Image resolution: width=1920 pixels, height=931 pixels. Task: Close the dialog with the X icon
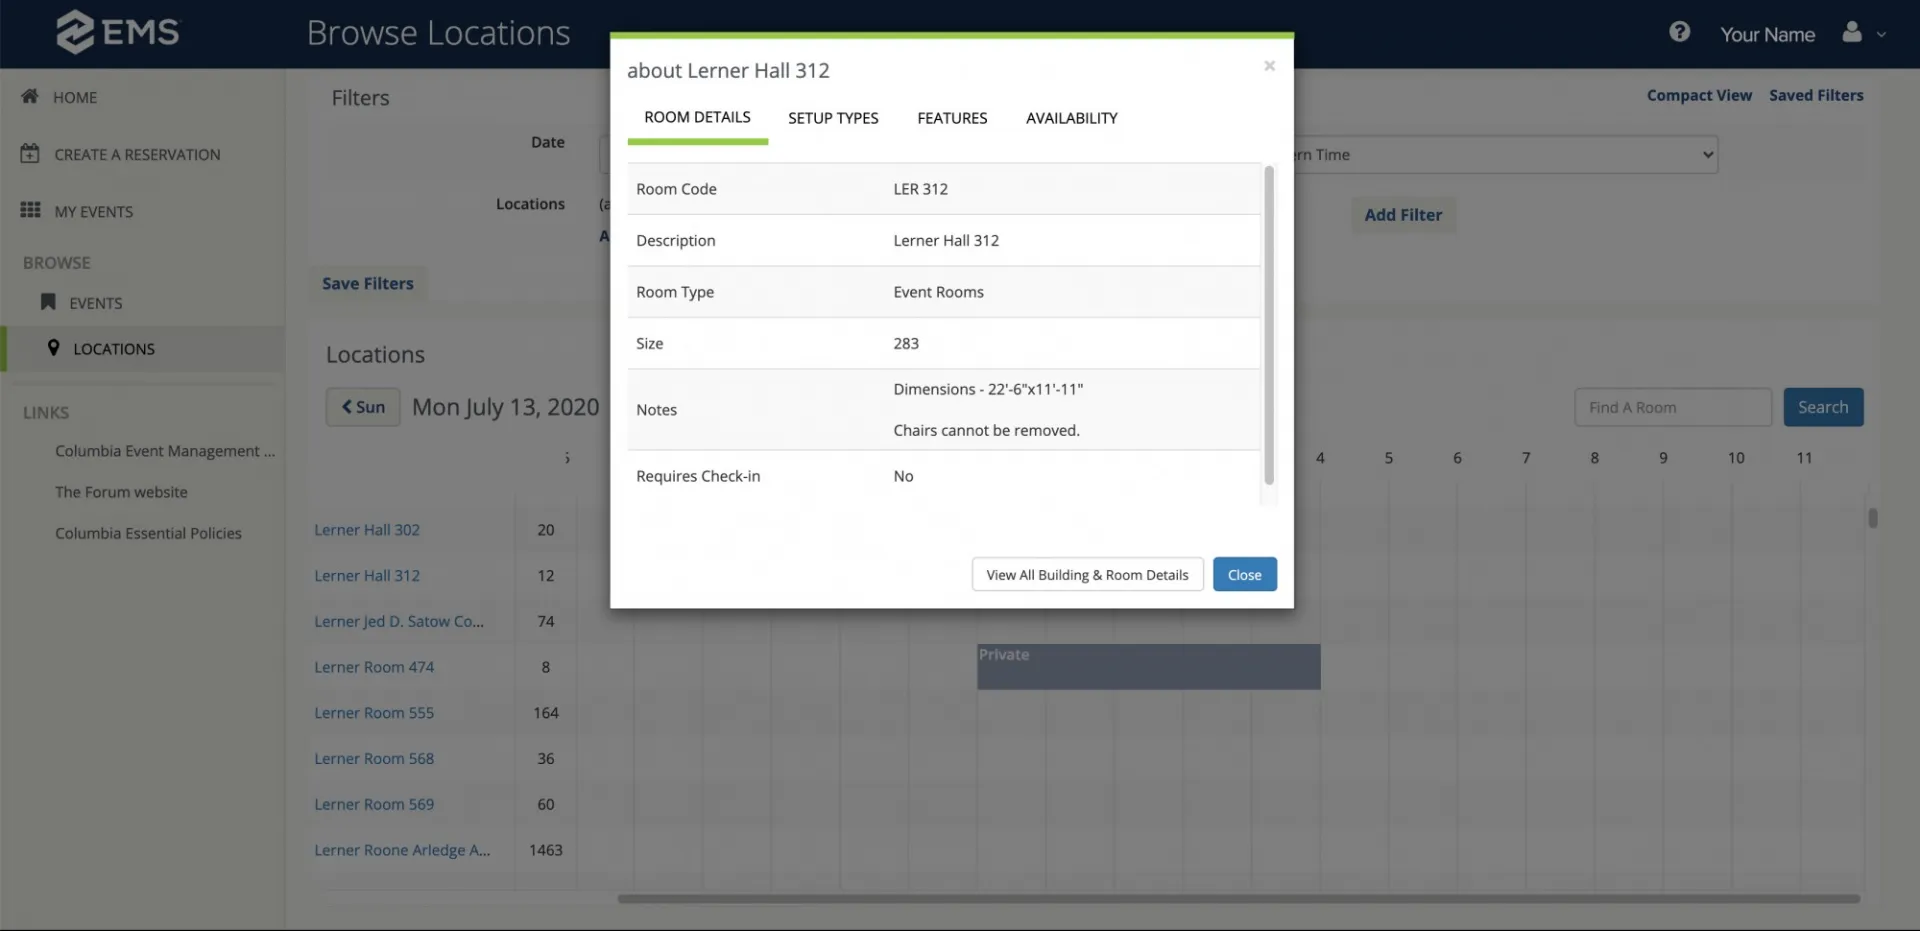click(1269, 66)
